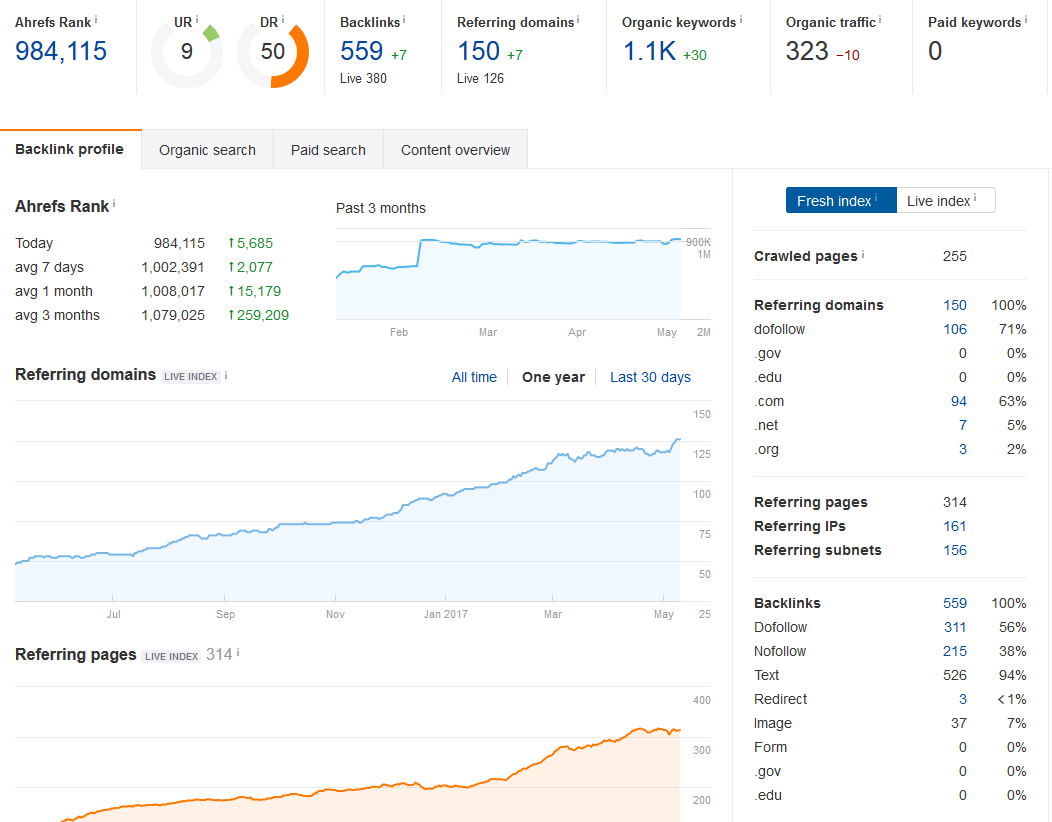Open the 161 Referring IPs link

pyautogui.click(x=955, y=526)
